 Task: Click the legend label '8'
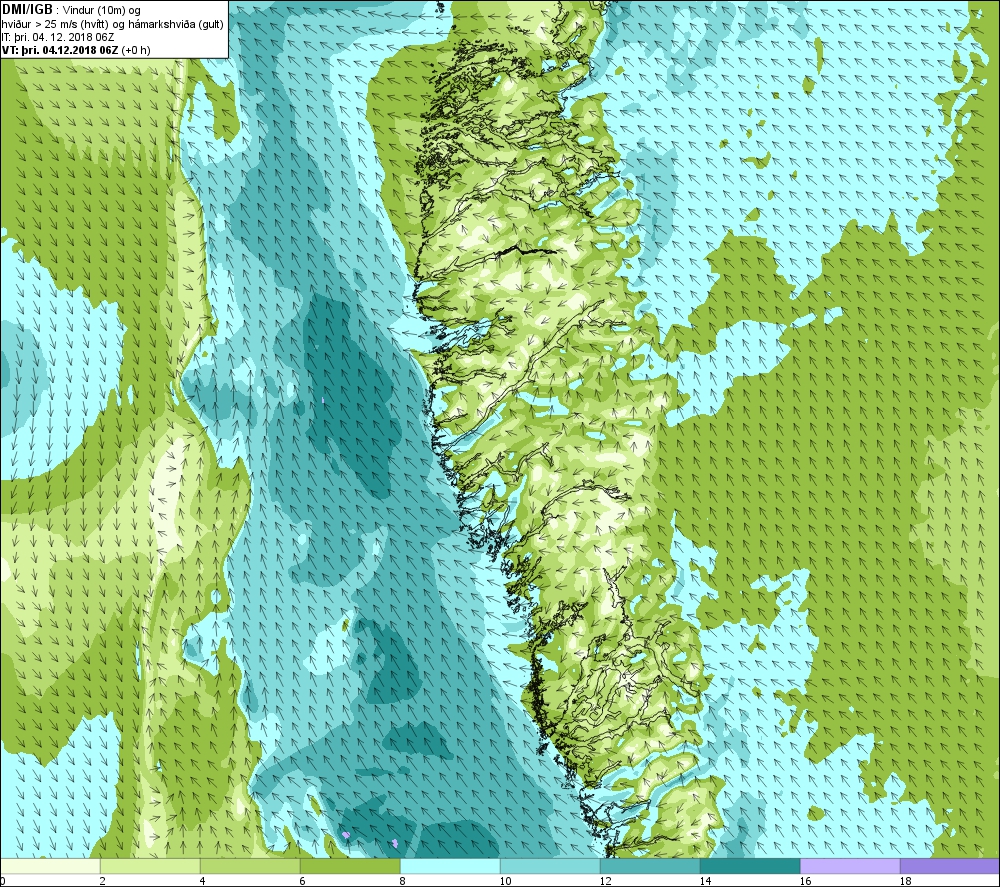coord(402,881)
